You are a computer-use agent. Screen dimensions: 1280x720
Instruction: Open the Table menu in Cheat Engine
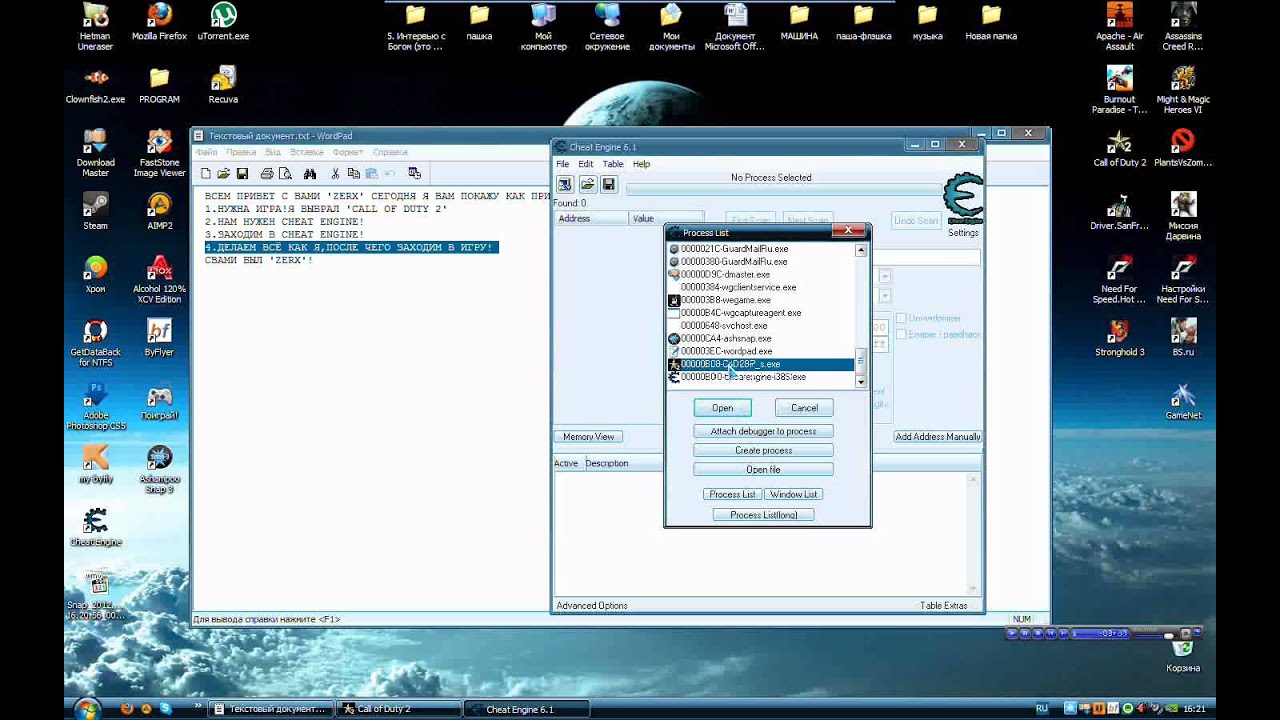coord(613,164)
